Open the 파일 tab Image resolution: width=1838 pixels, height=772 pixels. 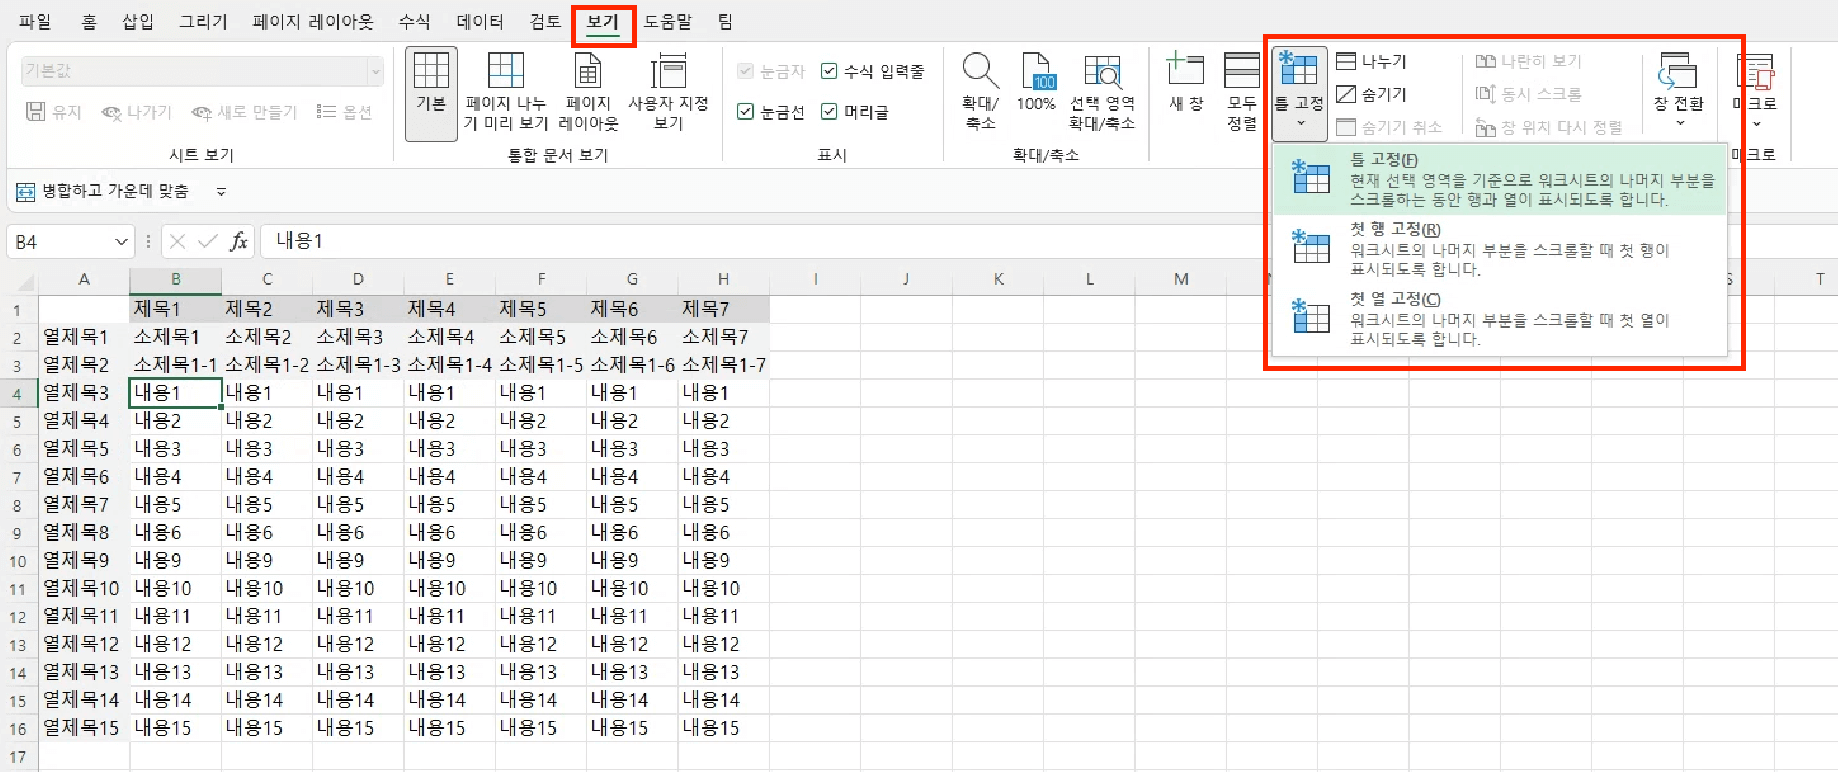tap(35, 22)
